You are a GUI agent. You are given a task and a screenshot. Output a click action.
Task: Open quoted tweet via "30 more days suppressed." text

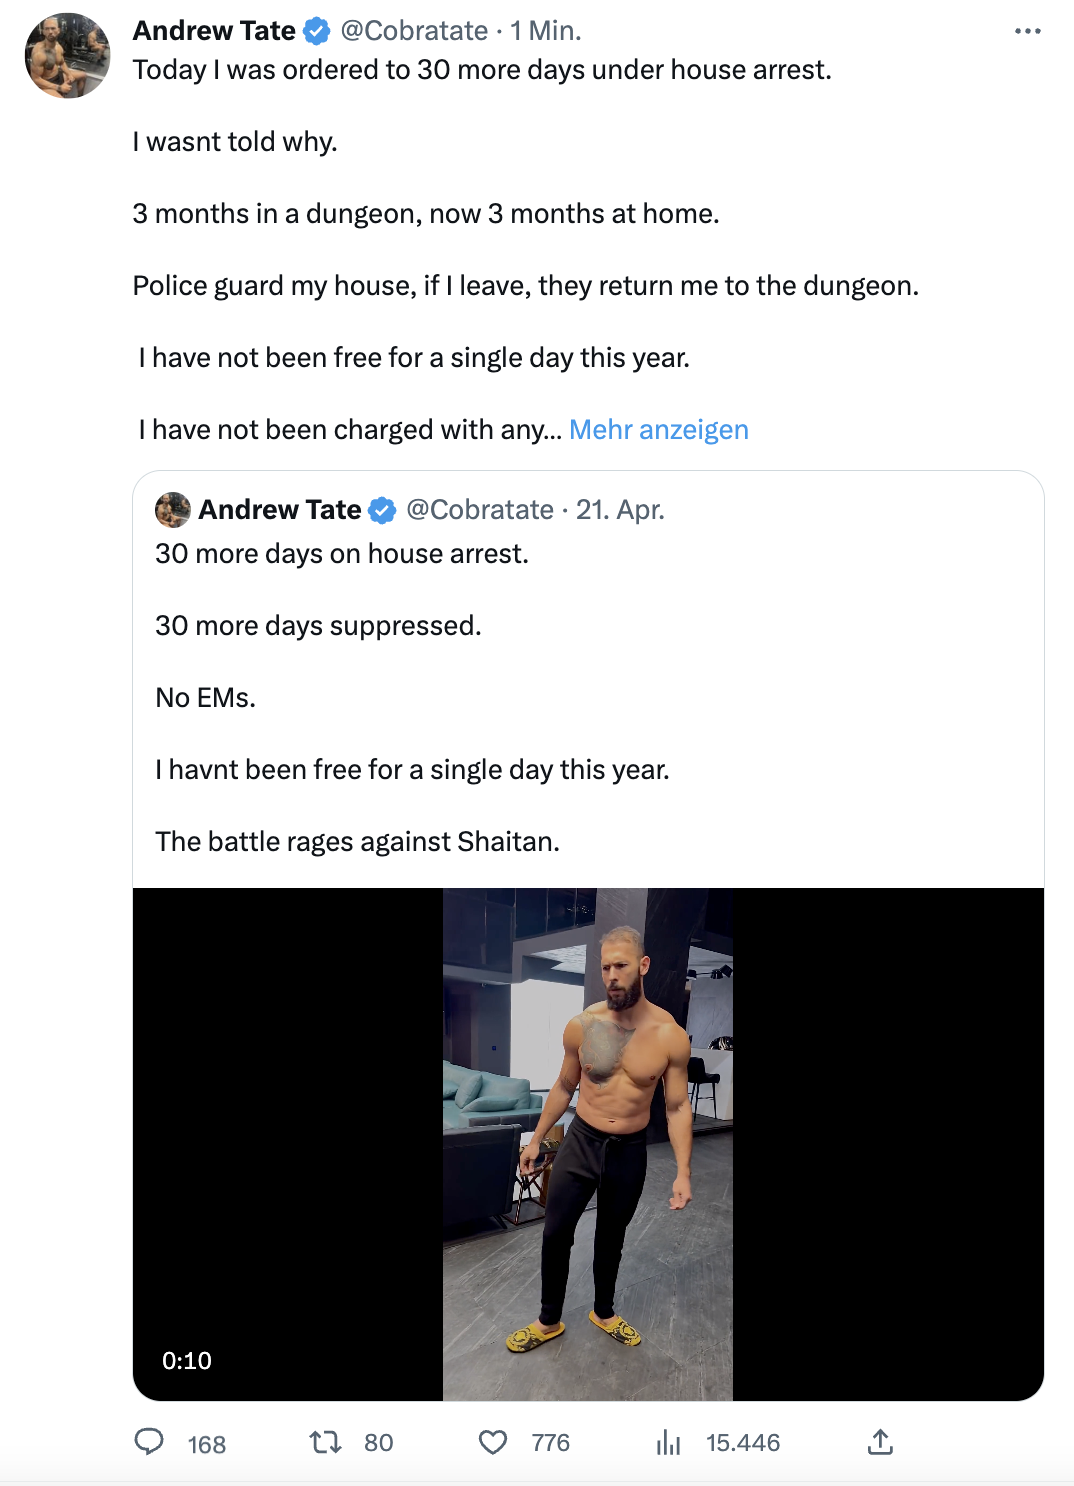click(x=318, y=626)
